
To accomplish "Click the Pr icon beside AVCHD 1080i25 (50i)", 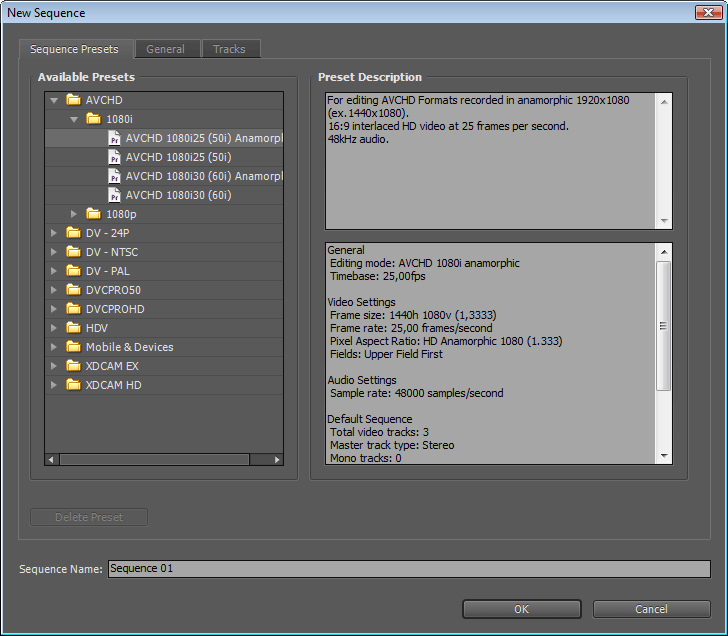I will [114, 157].
